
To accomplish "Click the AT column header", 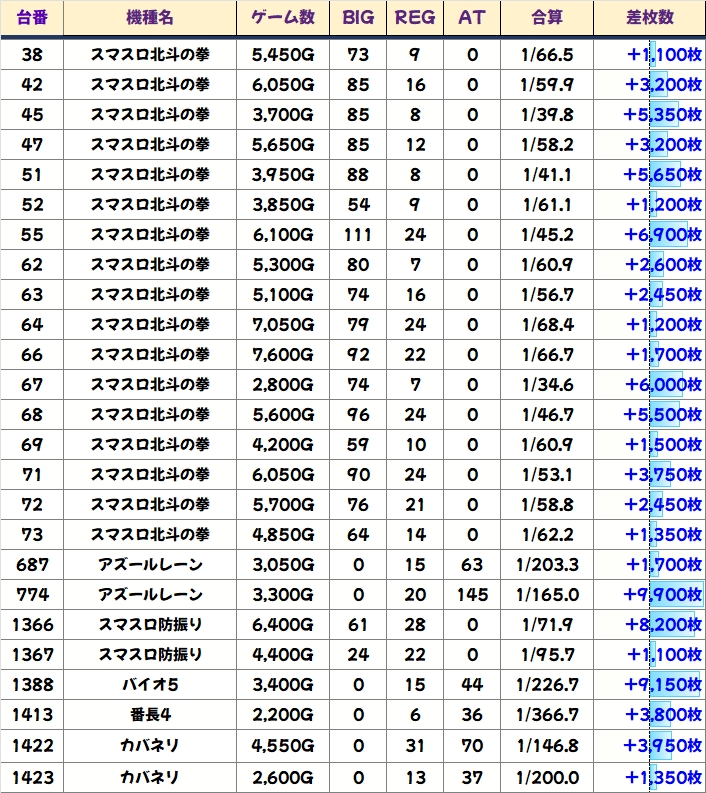I will (x=472, y=18).
